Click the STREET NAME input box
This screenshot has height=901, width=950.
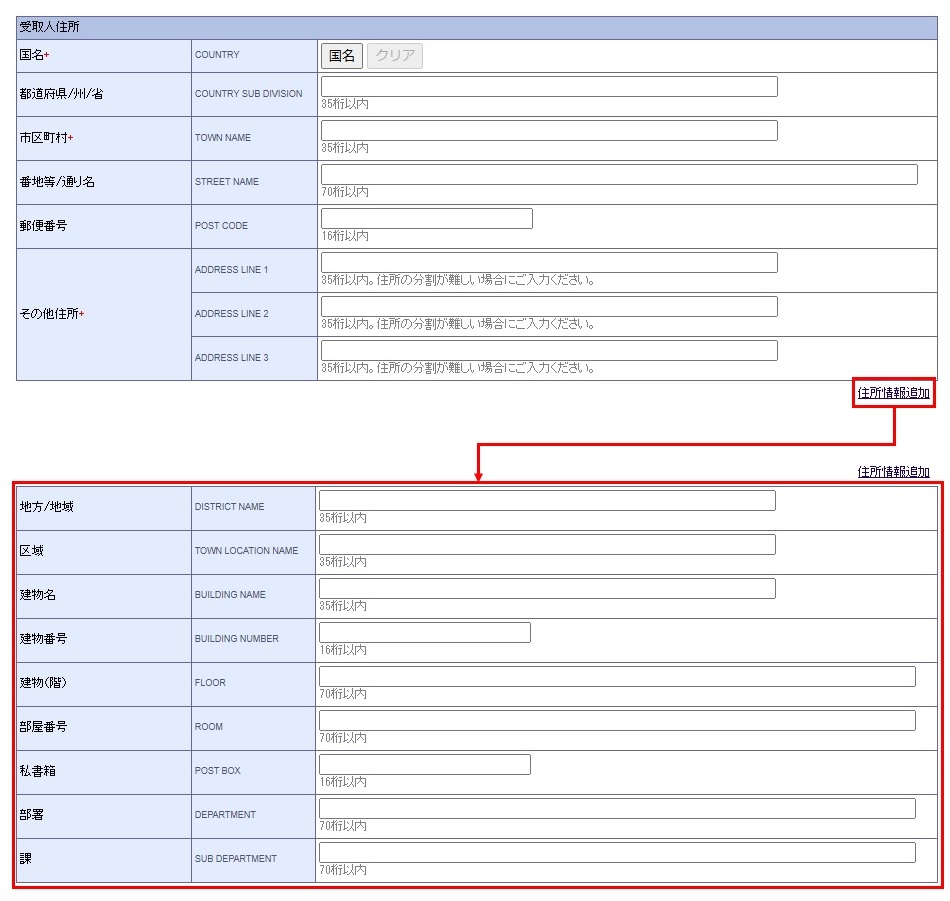coord(618,175)
